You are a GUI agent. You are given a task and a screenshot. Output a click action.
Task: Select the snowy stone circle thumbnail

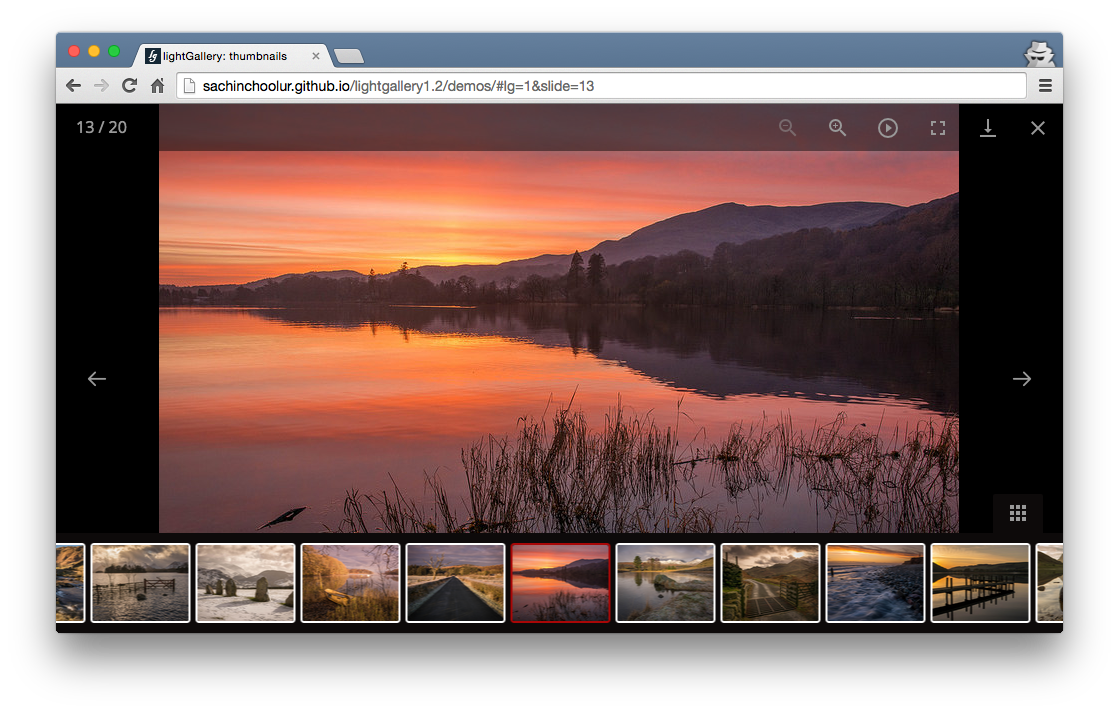[x=246, y=583]
